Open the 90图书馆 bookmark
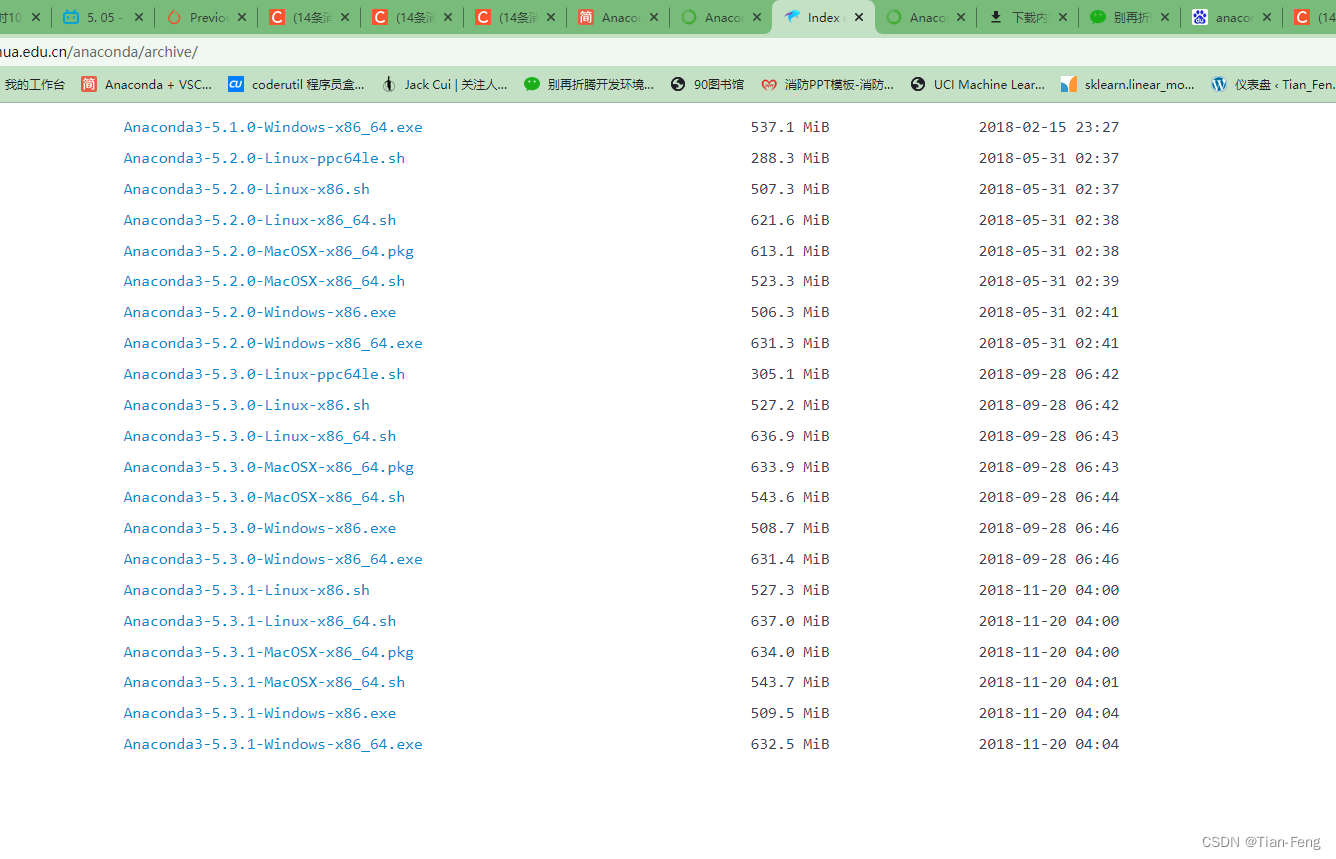This screenshot has height=859, width=1336. click(707, 85)
